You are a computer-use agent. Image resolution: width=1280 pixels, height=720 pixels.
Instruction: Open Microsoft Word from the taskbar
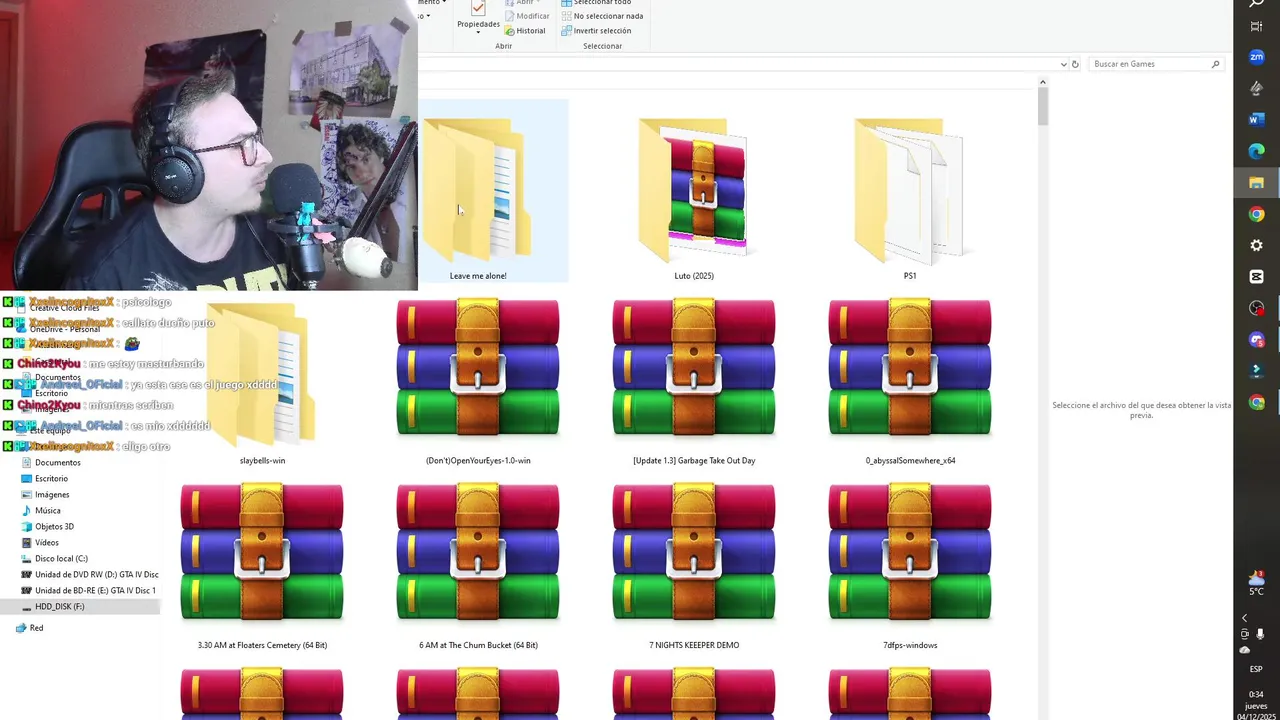click(1257, 119)
